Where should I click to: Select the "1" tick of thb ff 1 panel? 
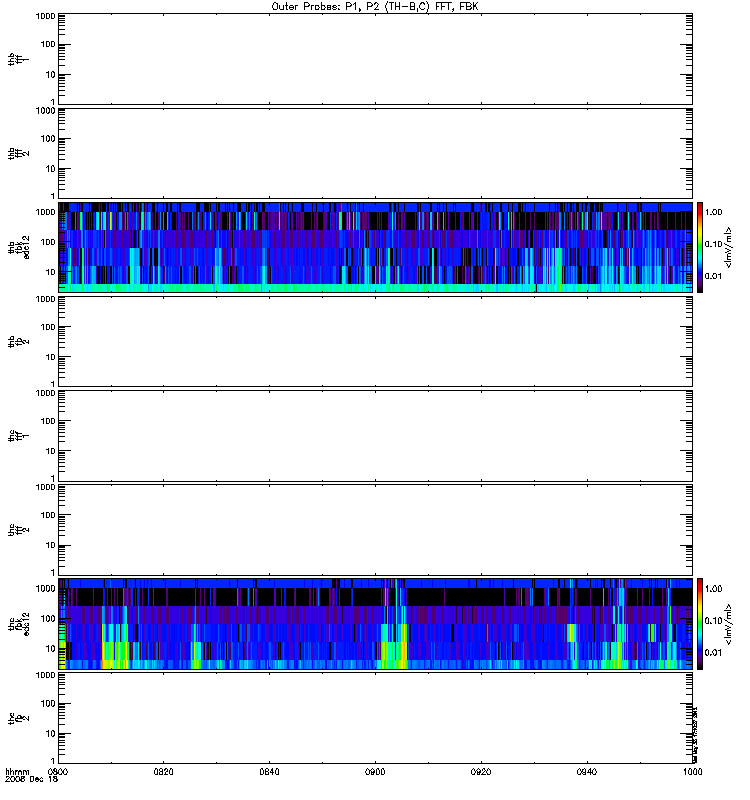click(x=53, y=102)
